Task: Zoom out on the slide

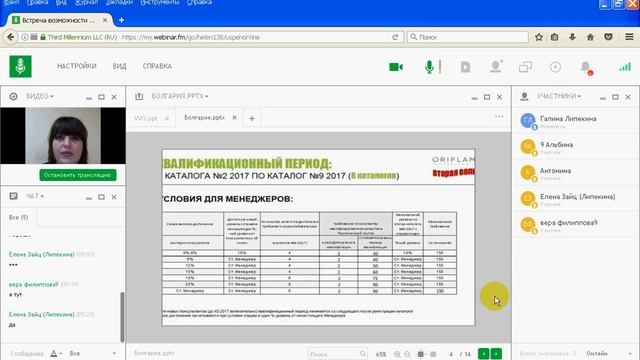Action: tap(407, 354)
